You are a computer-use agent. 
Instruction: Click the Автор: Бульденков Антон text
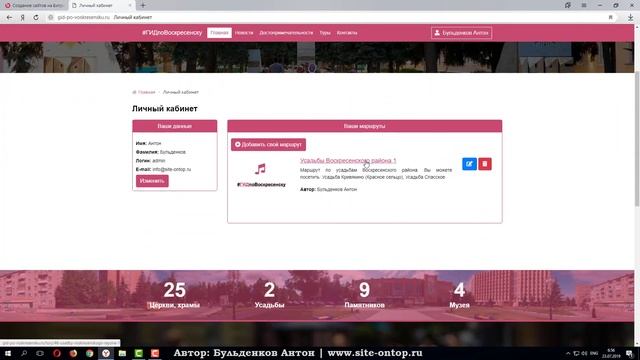[328, 189]
